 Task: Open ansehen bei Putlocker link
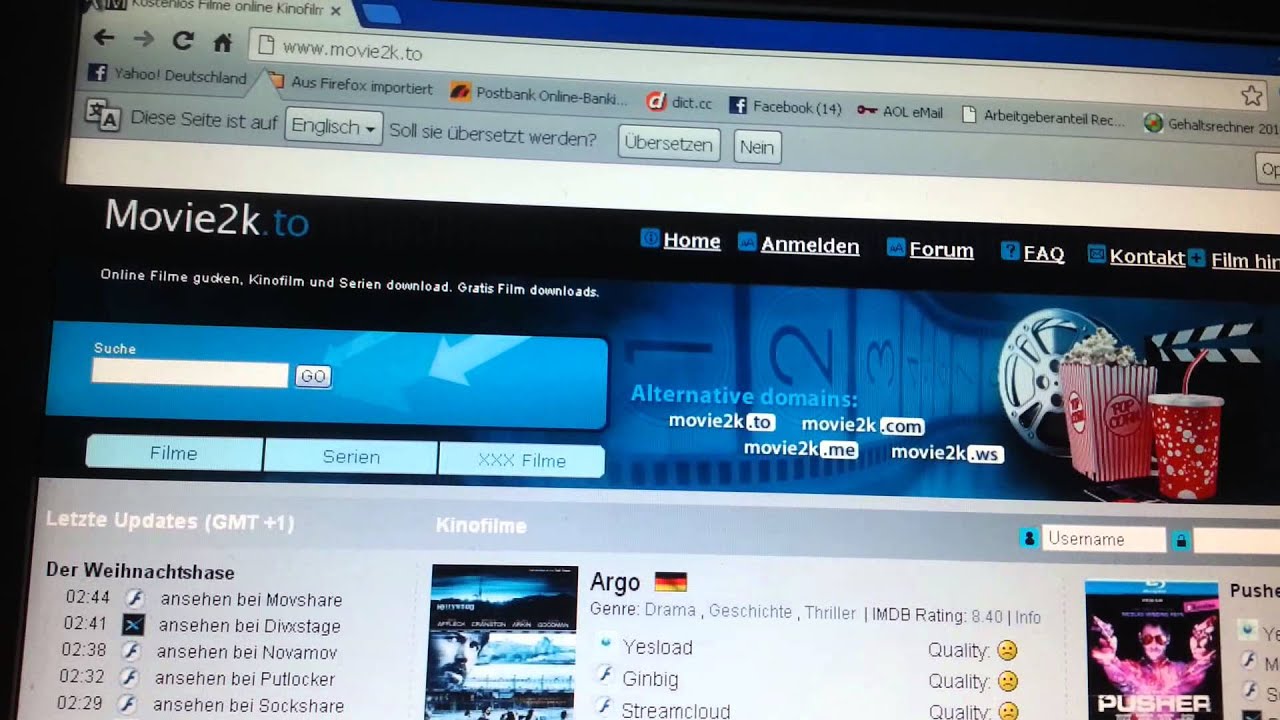click(x=245, y=678)
